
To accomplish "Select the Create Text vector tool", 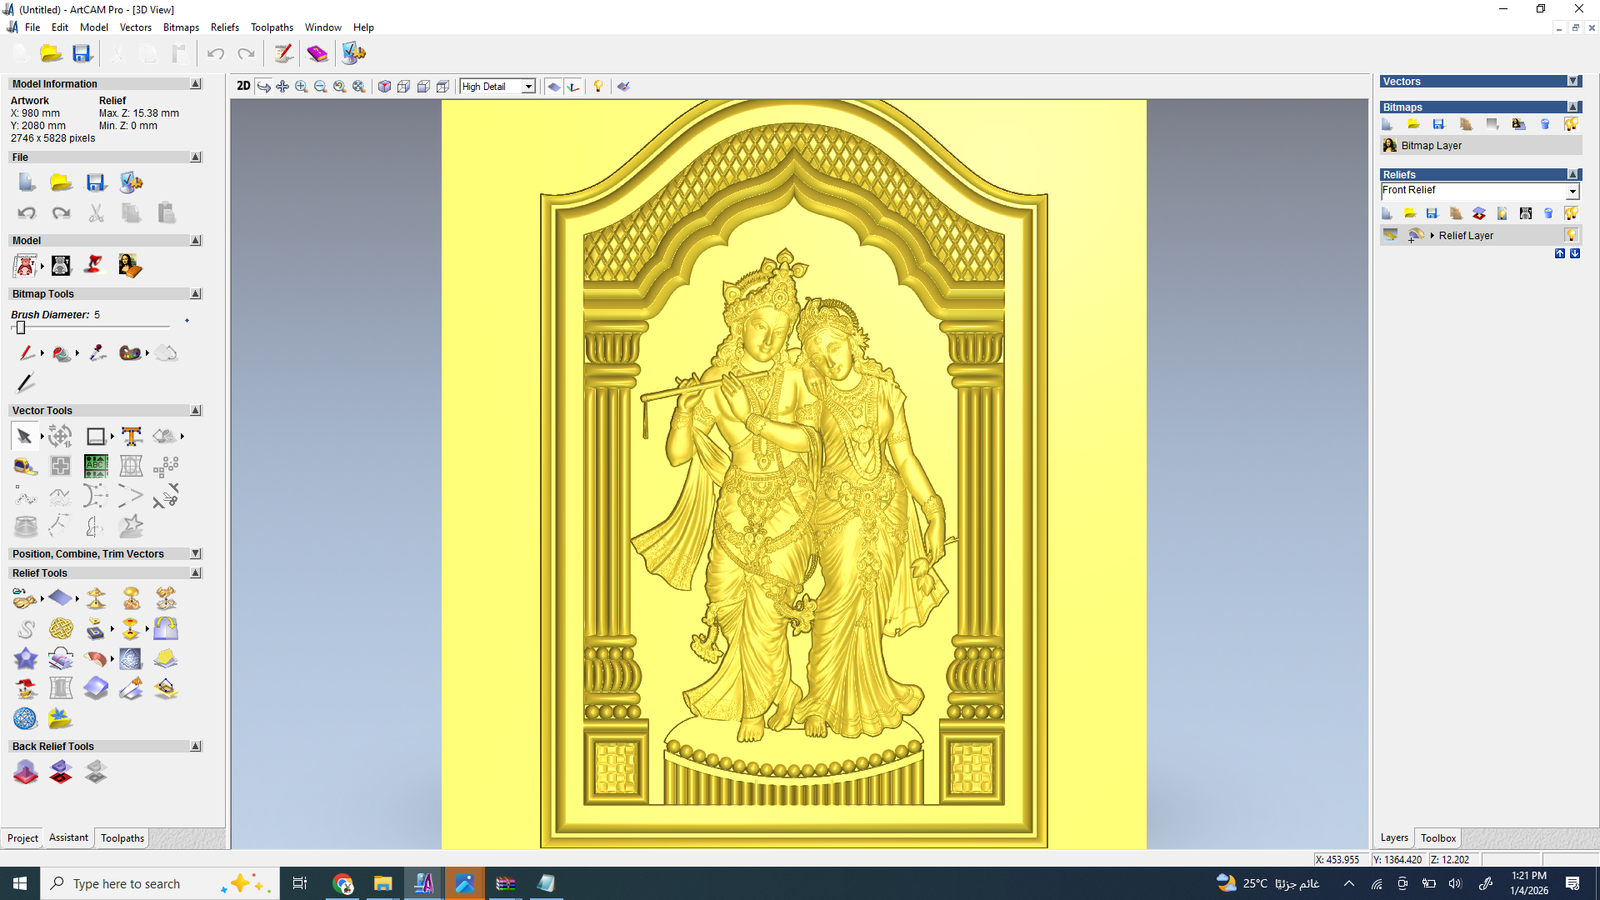I will 131,436.
